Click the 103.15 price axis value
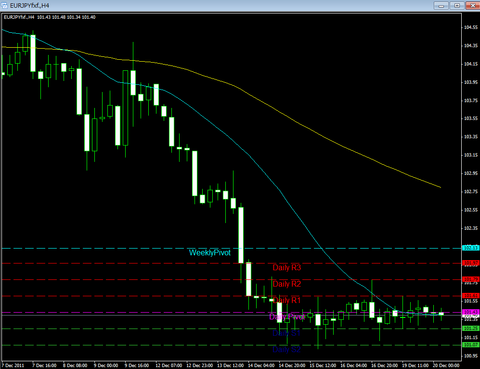 (x=471, y=155)
